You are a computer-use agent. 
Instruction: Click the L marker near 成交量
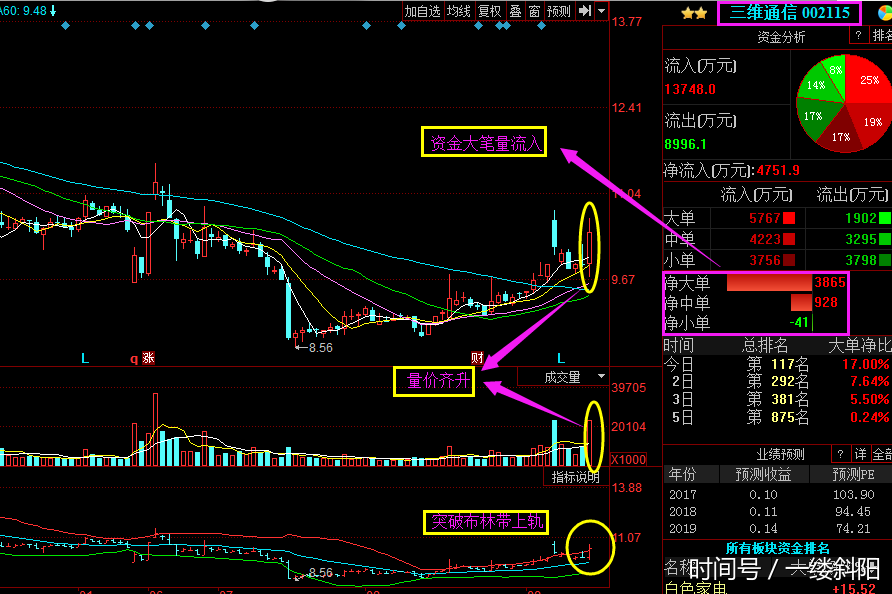pos(561,358)
